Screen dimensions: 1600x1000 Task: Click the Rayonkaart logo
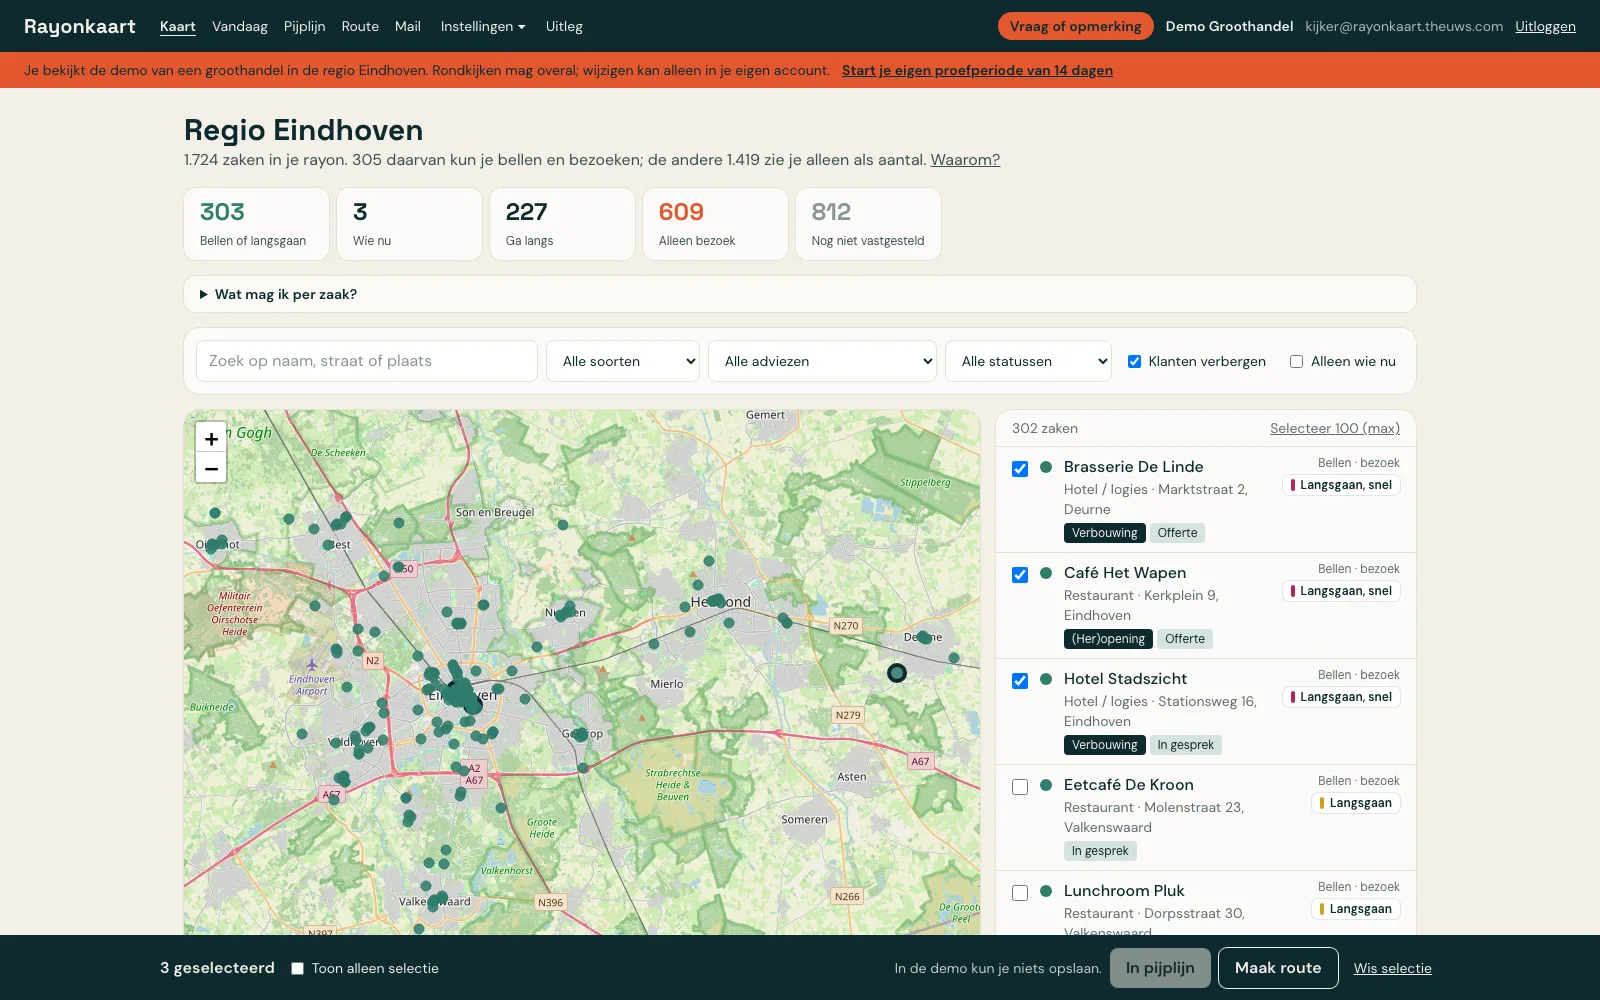(80, 26)
